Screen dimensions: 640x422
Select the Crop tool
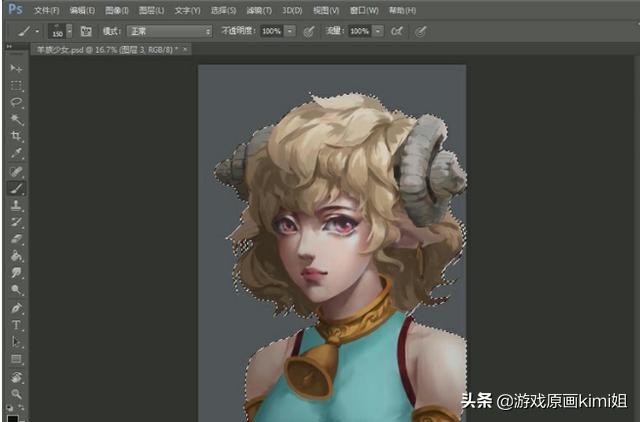pyautogui.click(x=16, y=136)
